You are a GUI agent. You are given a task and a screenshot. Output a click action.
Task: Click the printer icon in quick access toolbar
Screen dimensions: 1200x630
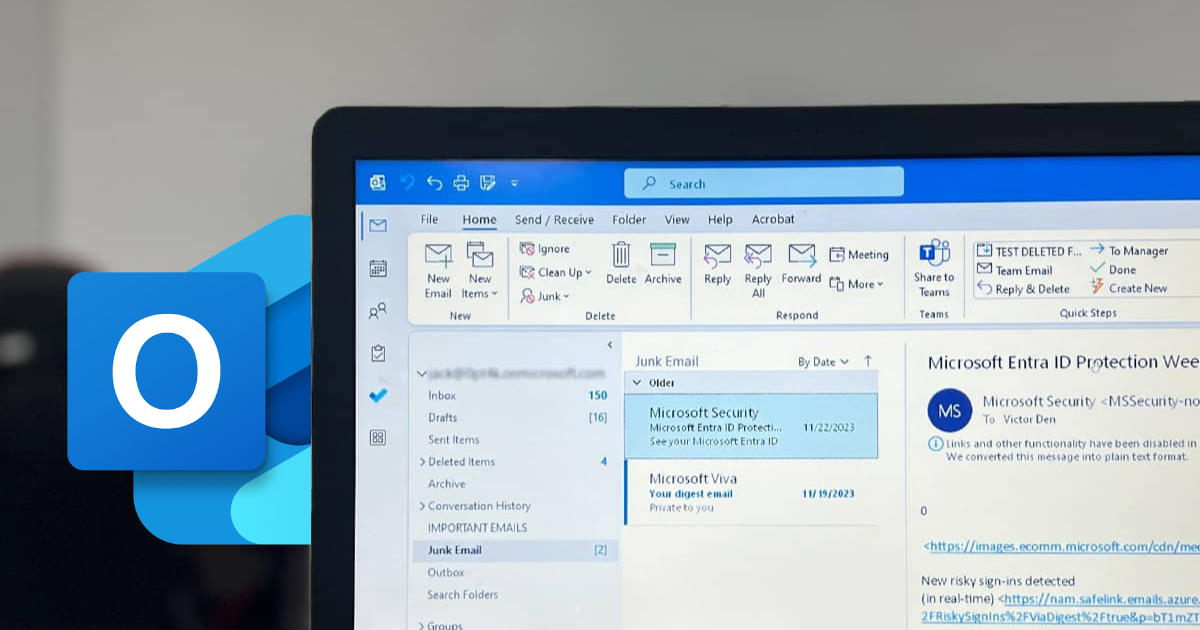461,182
